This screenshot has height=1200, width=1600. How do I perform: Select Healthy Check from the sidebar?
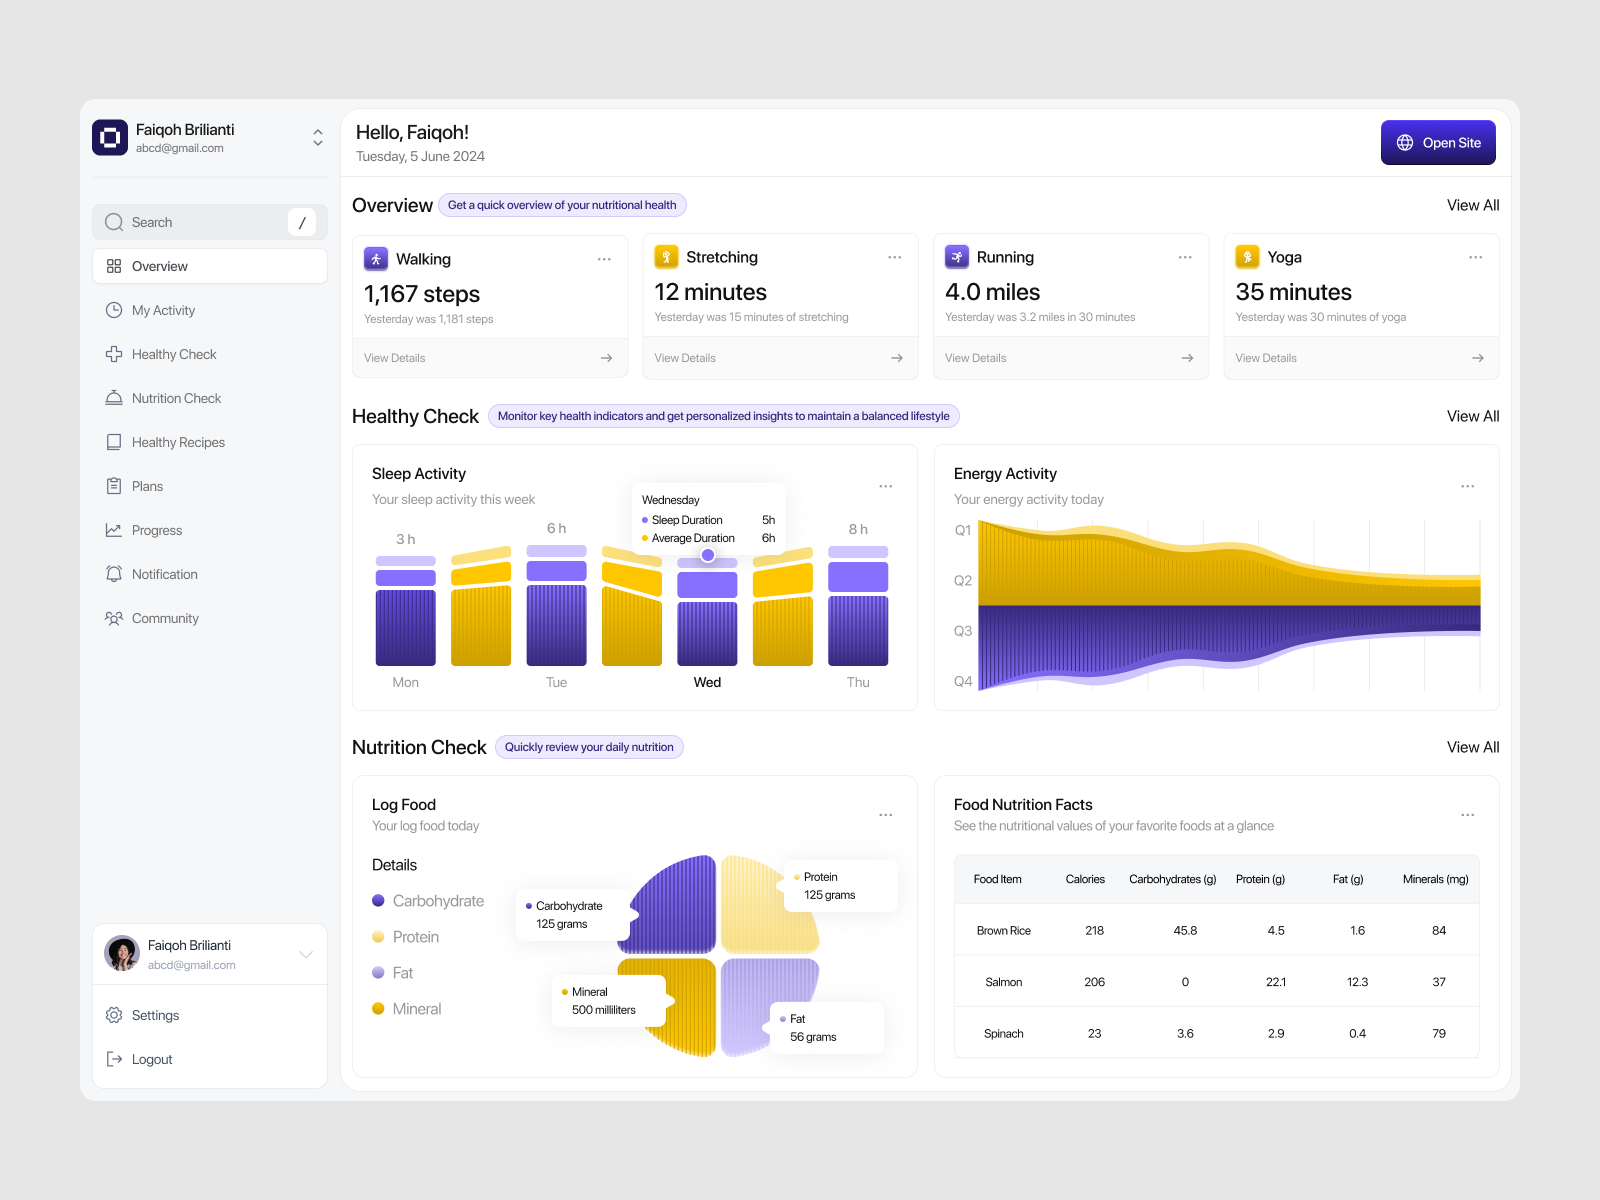pyautogui.click(x=174, y=354)
